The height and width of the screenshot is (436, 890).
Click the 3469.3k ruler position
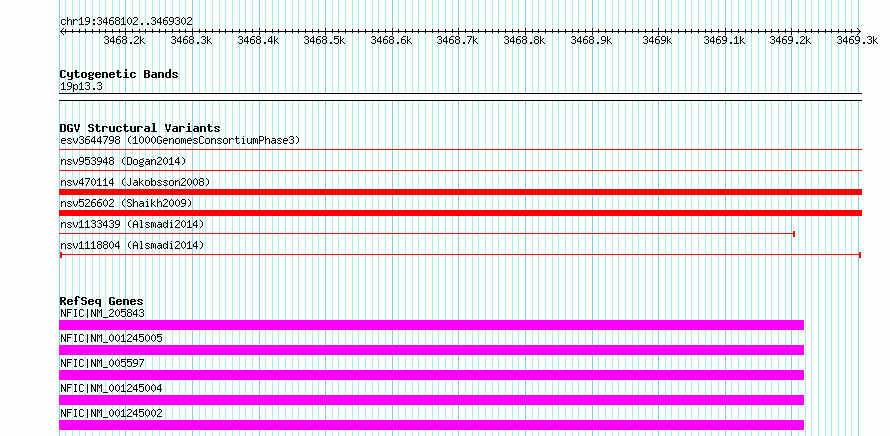857,40
